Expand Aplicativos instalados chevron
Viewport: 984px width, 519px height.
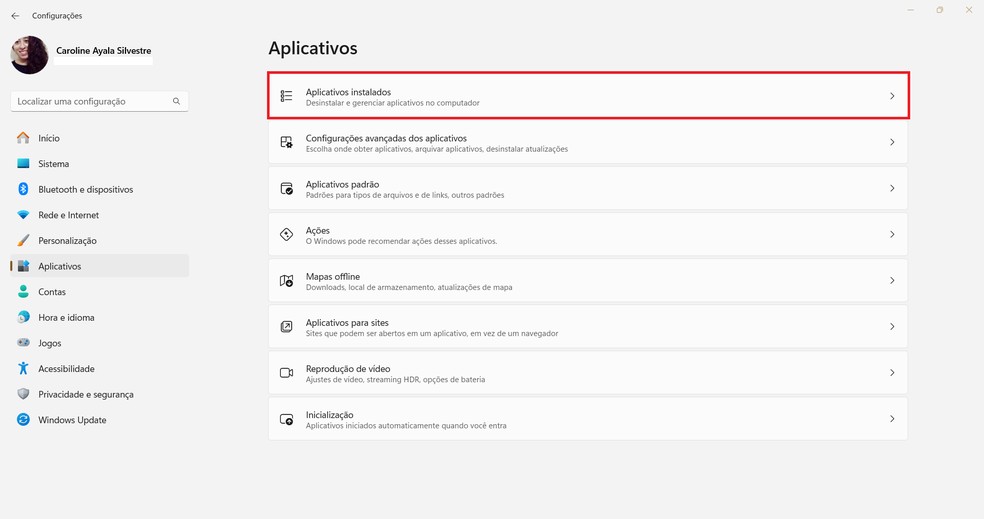coord(892,96)
